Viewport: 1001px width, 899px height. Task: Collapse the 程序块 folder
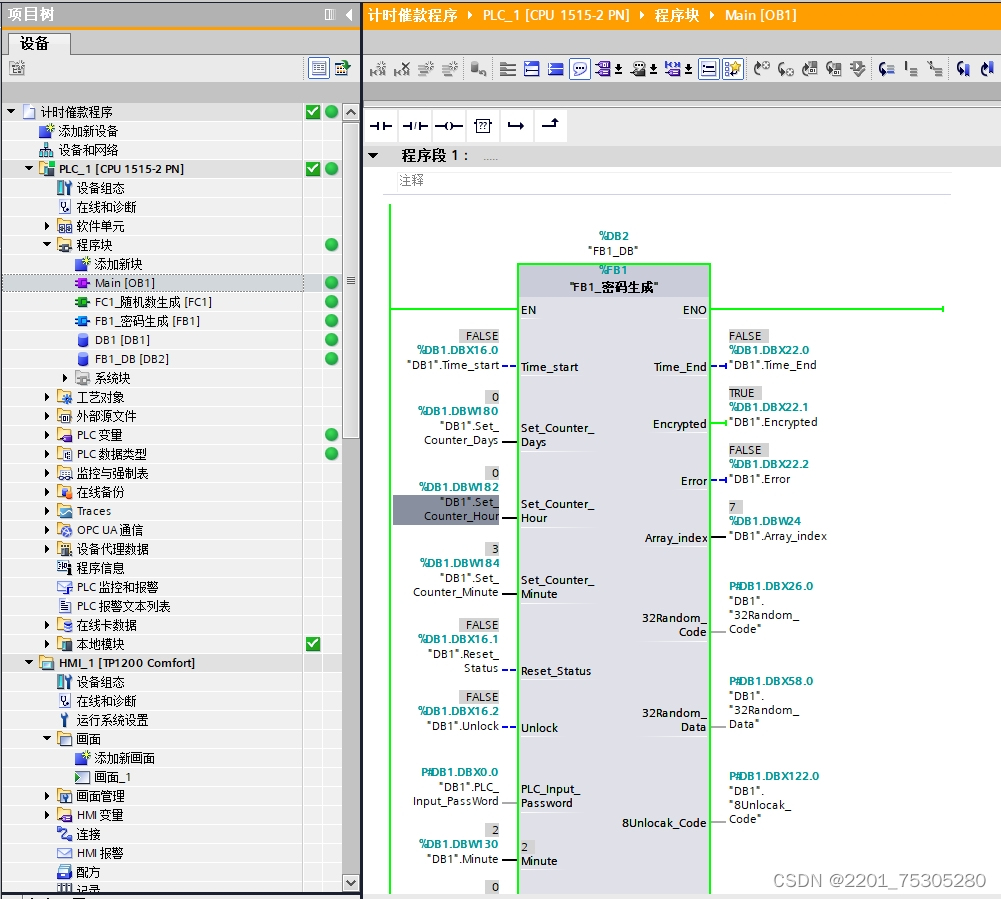[x=47, y=245]
